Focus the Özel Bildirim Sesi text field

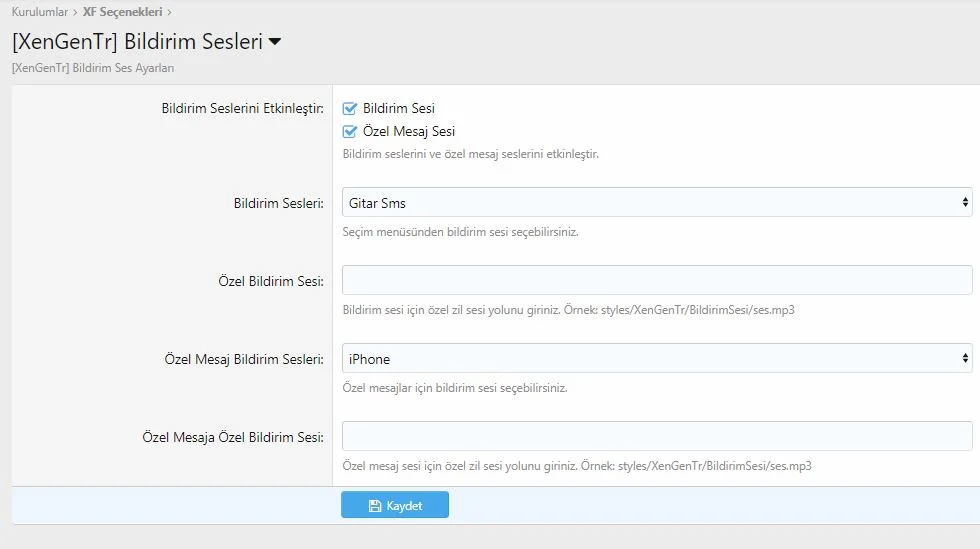pos(656,280)
